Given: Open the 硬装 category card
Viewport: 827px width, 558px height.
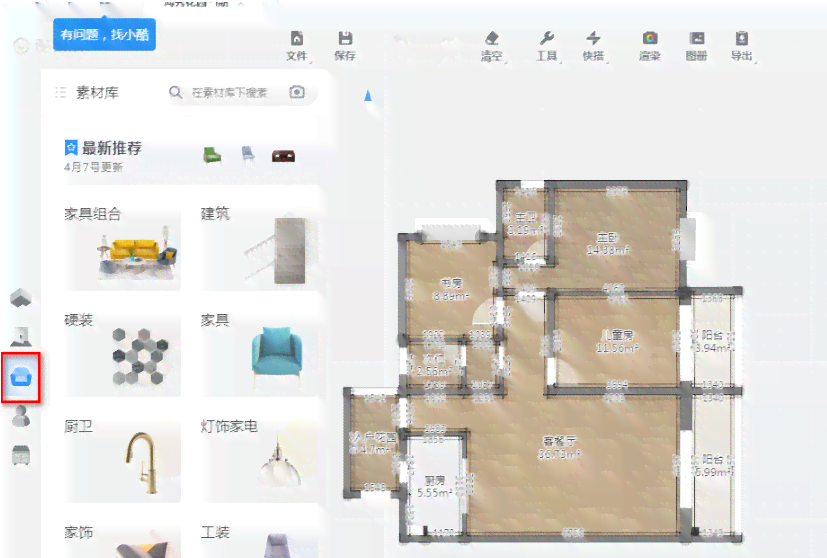Looking at the screenshot, I should [x=122, y=353].
